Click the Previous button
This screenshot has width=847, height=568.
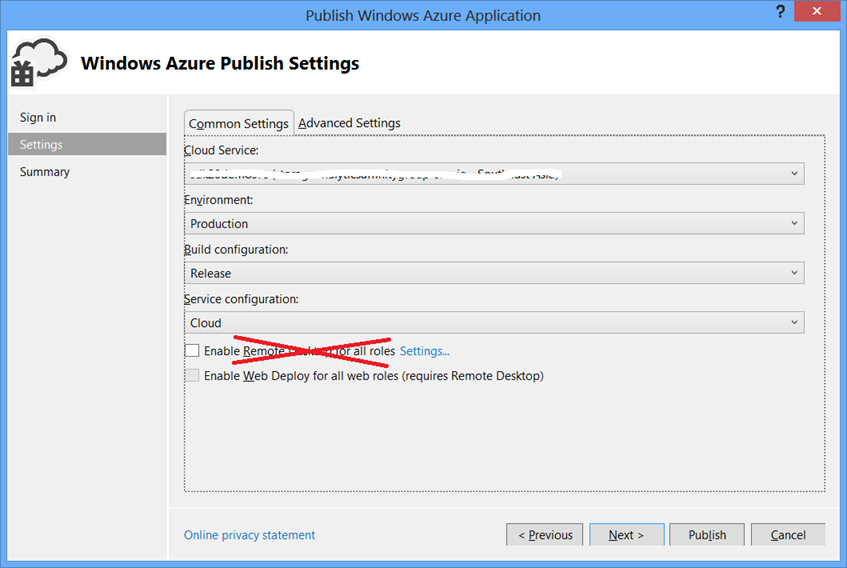544,535
